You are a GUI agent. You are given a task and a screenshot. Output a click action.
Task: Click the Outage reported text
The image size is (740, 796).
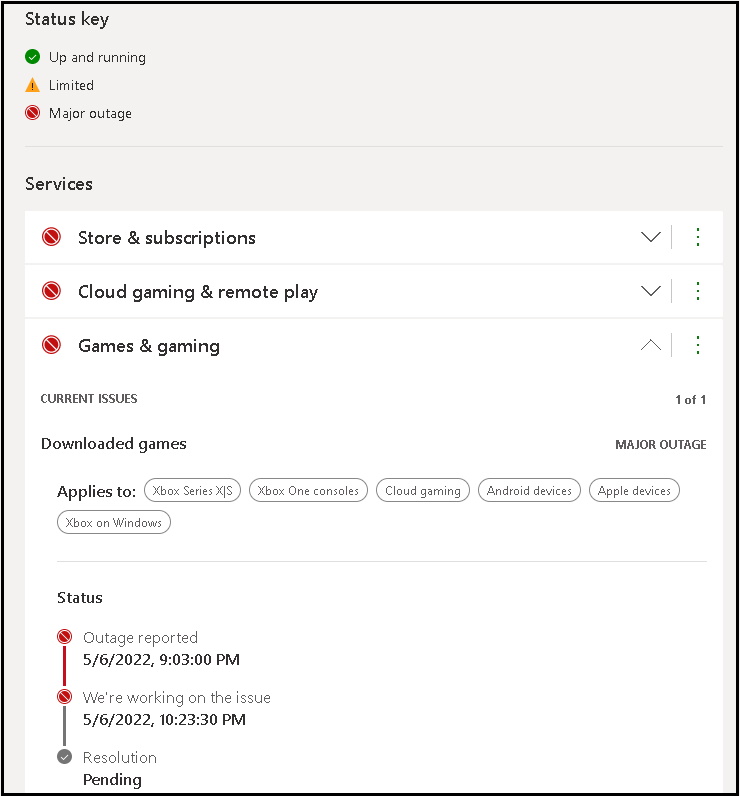pyautogui.click(x=140, y=638)
